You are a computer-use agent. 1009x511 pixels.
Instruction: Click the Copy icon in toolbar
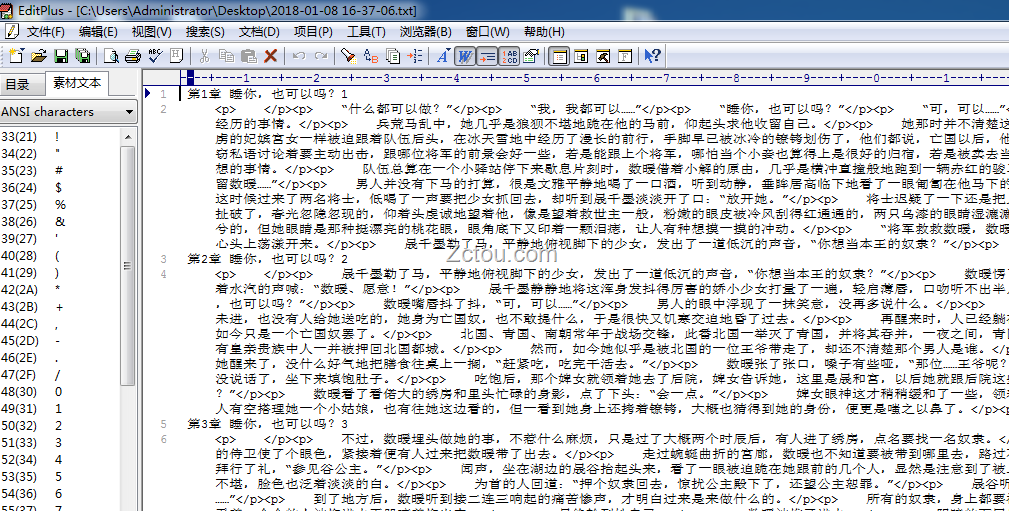click(x=227, y=56)
